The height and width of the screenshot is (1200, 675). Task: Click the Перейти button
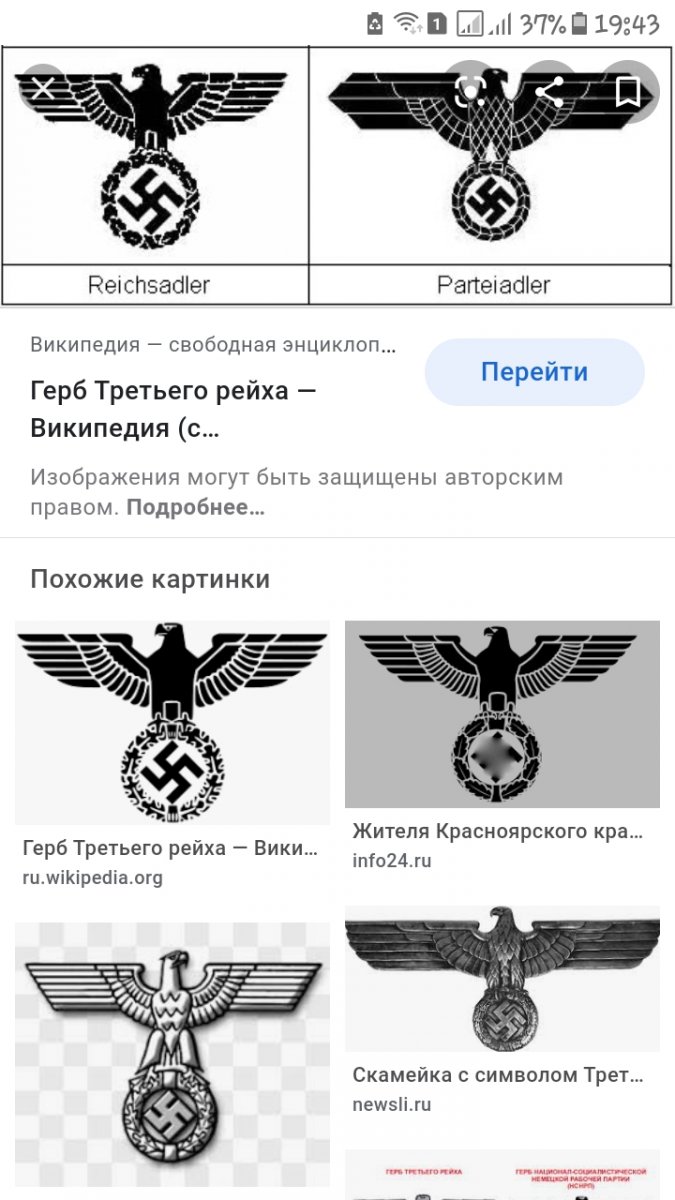pyautogui.click(x=534, y=372)
